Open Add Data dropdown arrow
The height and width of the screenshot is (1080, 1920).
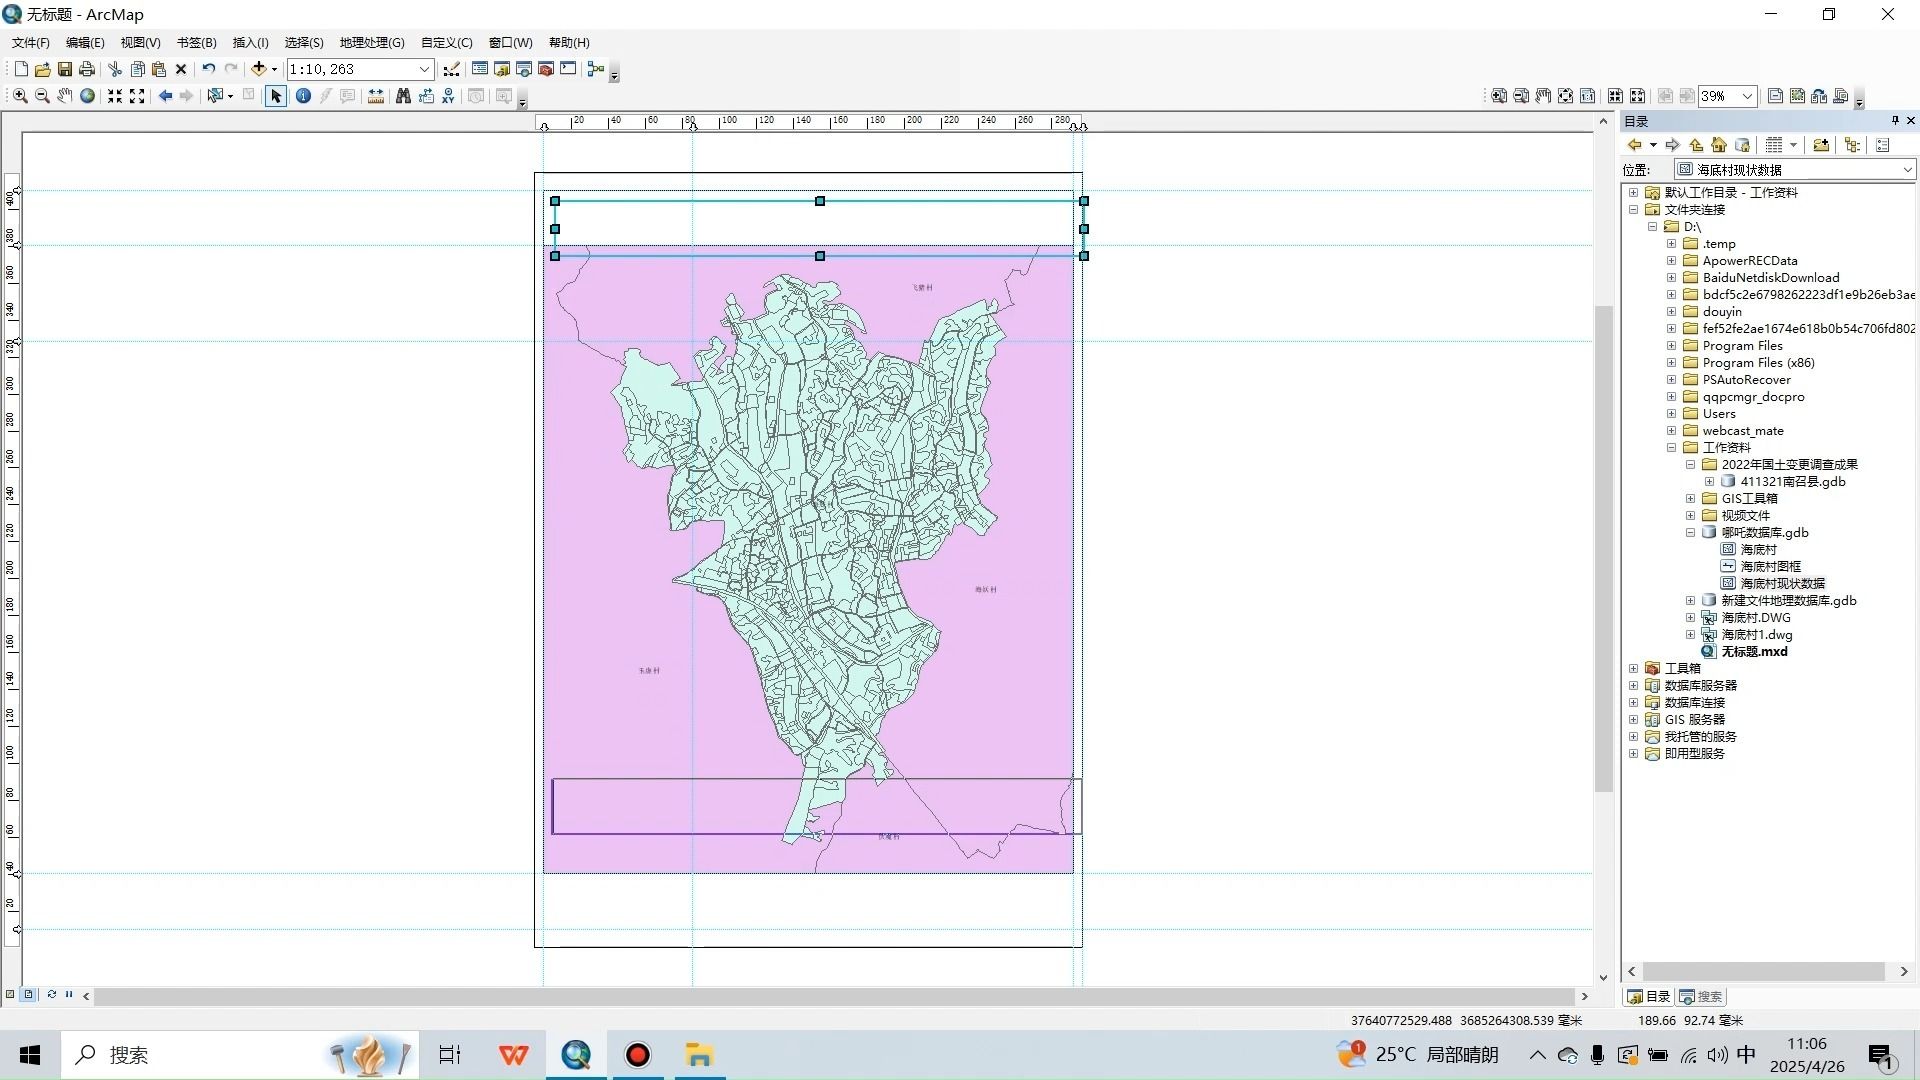[x=274, y=69]
